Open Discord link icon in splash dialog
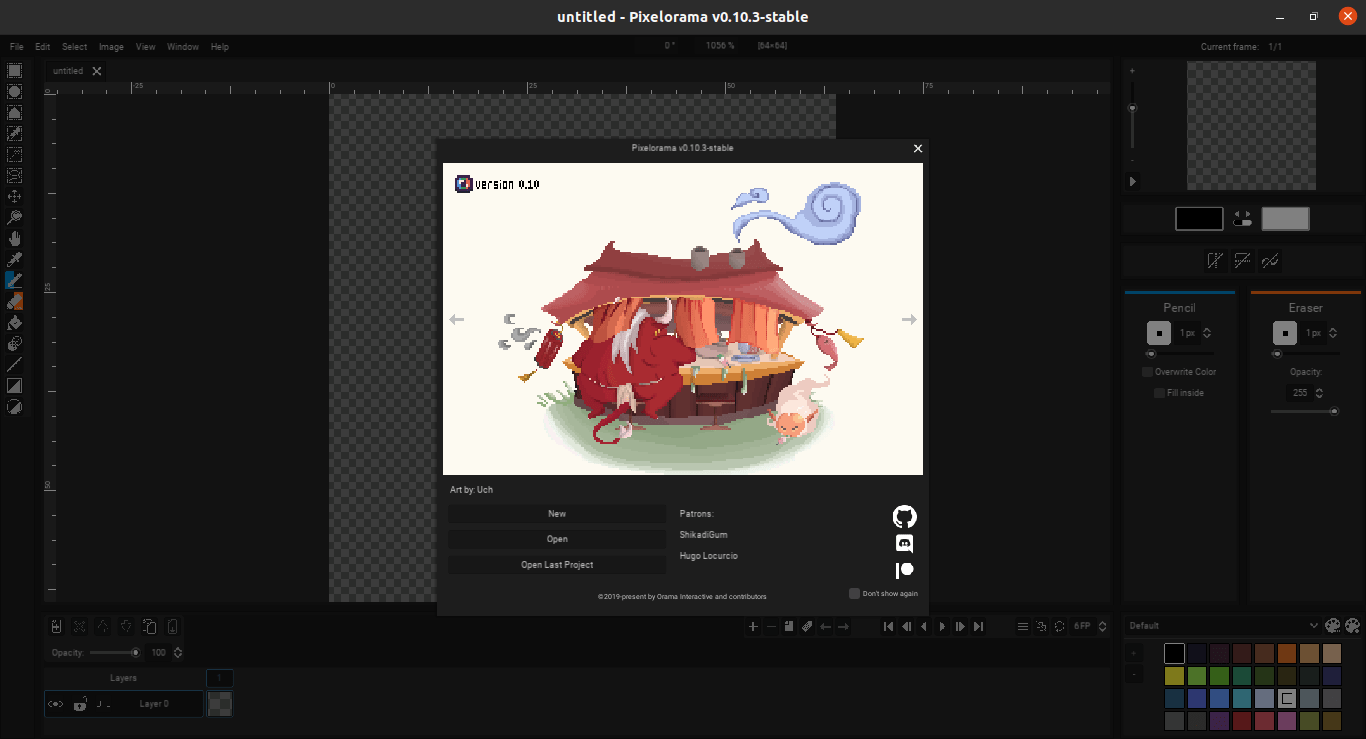The image size is (1366, 739). point(904,544)
